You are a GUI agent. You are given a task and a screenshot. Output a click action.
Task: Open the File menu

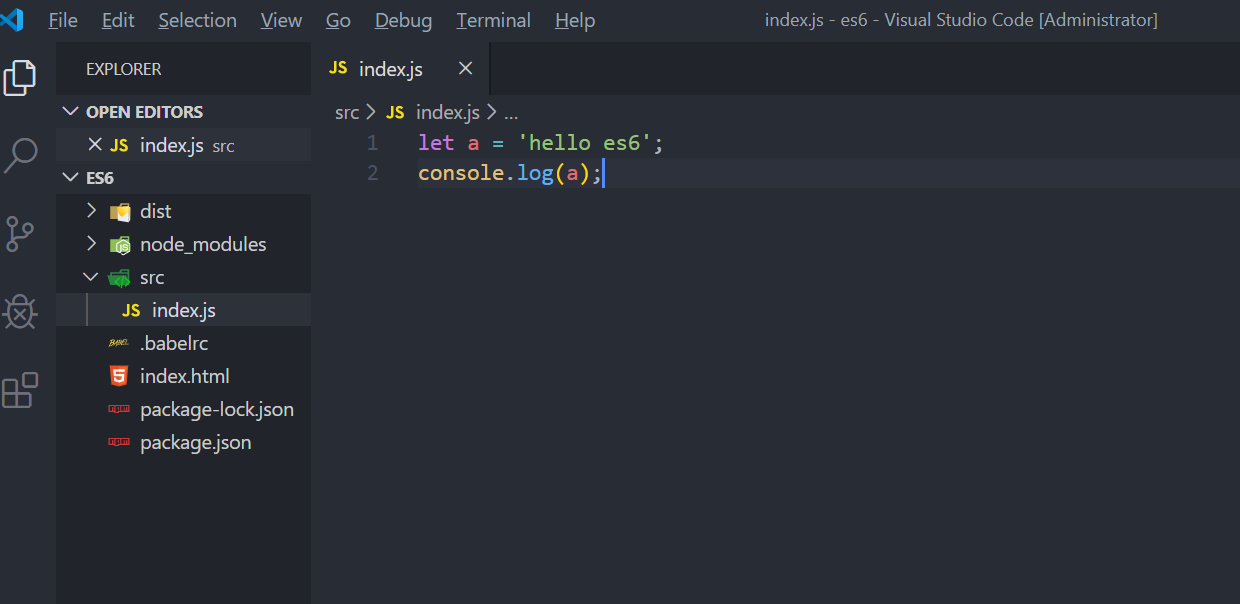[63, 20]
